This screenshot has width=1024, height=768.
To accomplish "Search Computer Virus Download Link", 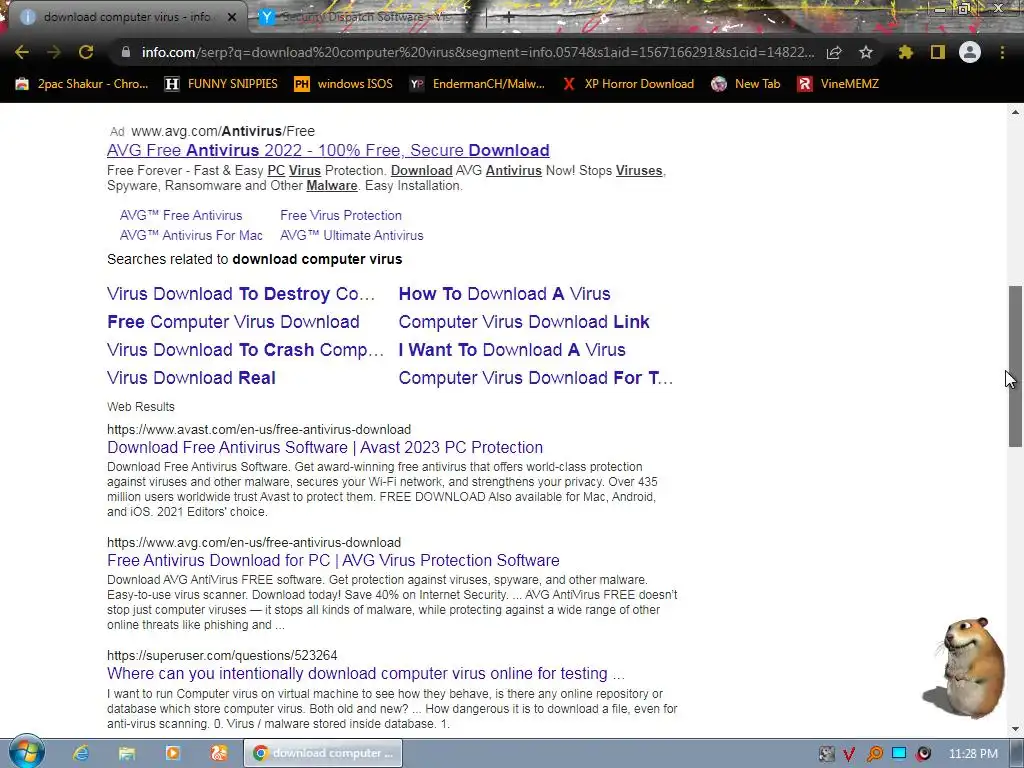I will point(524,322).
